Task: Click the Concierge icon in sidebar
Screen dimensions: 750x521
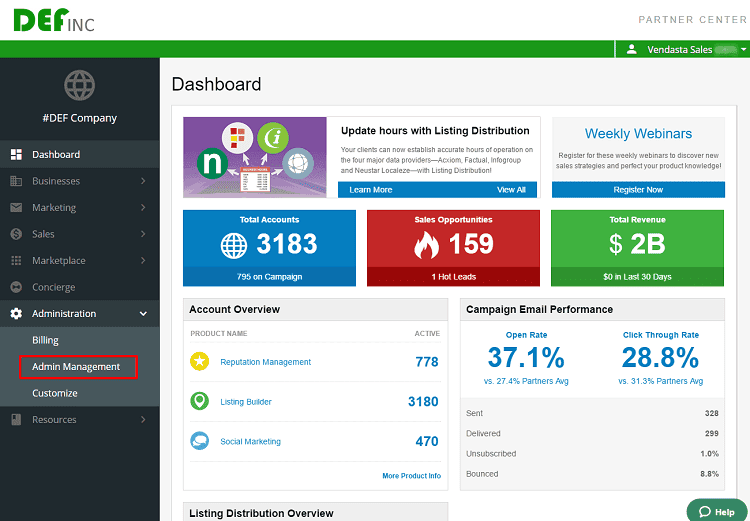Action: click(16, 287)
